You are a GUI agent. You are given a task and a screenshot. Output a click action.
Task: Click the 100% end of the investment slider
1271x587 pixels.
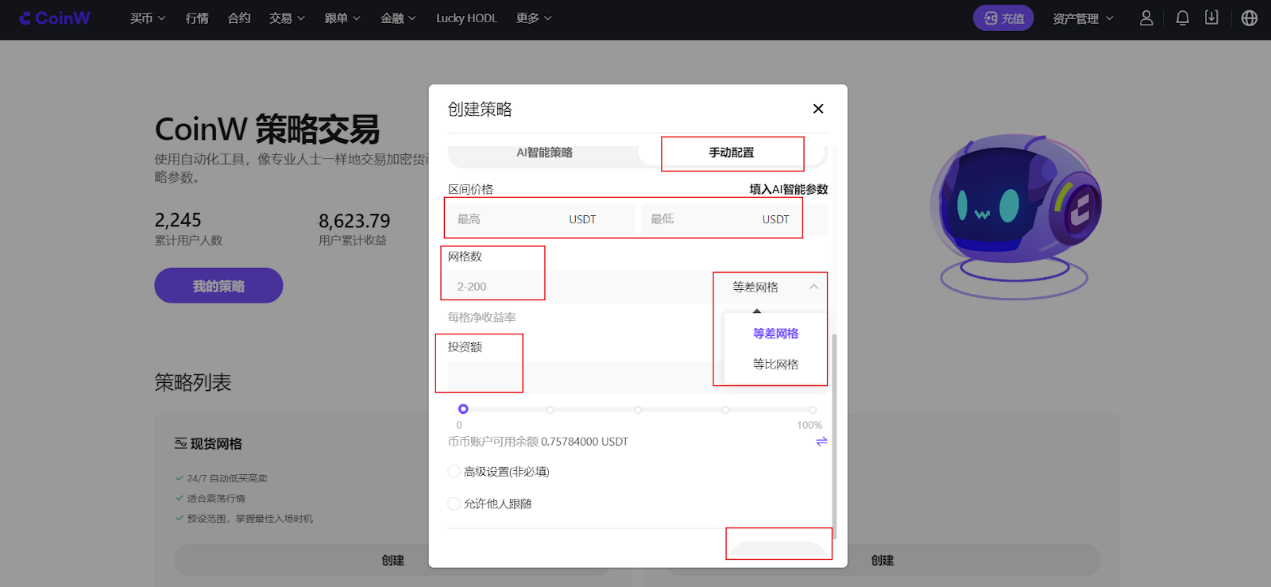click(x=812, y=409)
